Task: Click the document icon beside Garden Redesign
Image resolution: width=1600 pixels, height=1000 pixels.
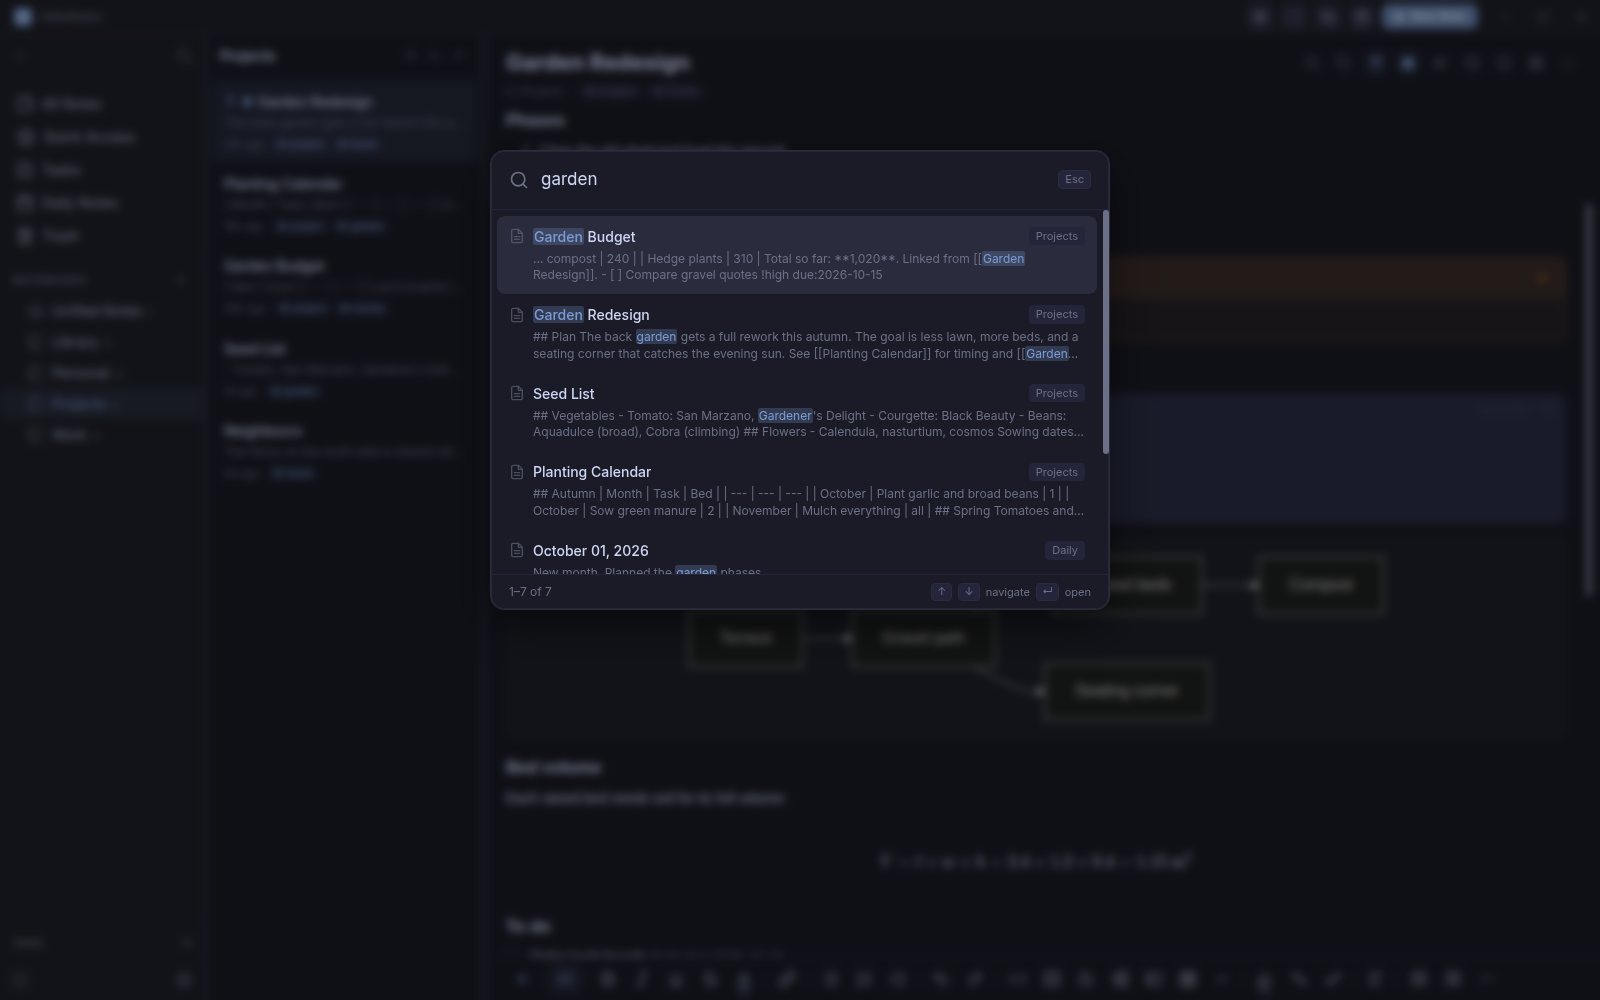Action: 517,315
